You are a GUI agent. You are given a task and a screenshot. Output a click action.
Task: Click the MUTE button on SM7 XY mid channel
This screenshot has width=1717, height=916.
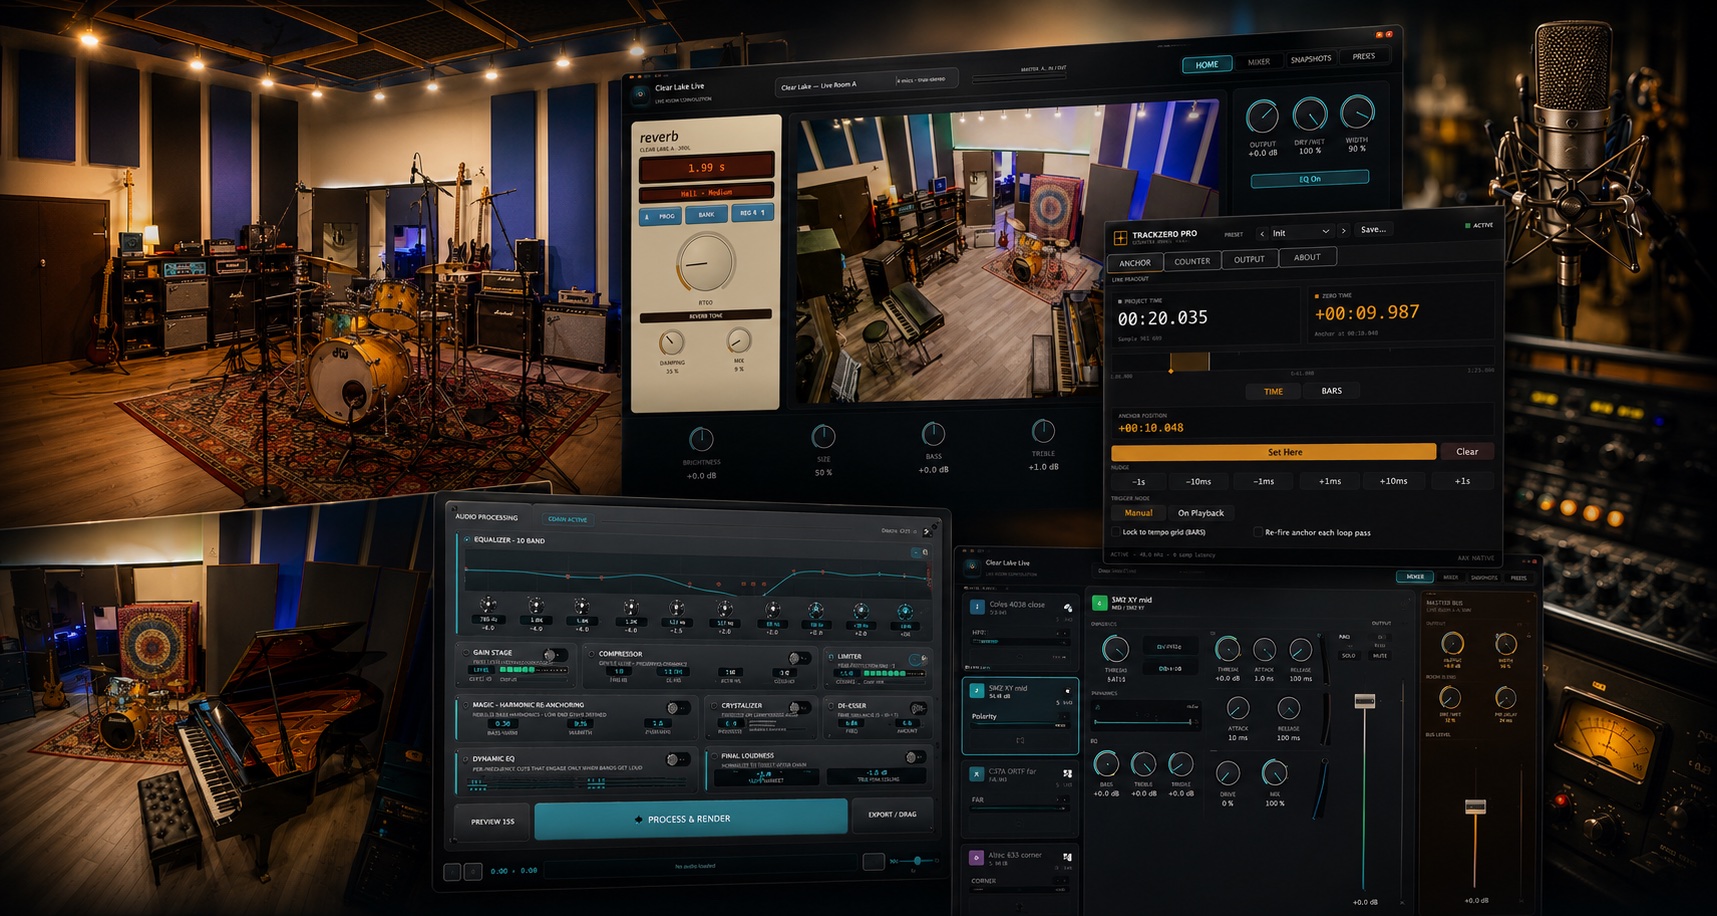(1380, 655)
